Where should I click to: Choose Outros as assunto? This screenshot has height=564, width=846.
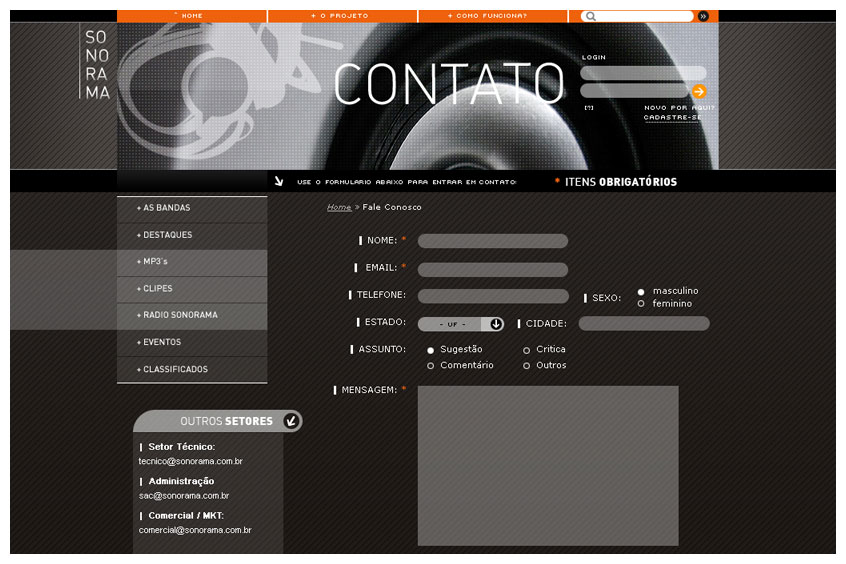[527, 366]
